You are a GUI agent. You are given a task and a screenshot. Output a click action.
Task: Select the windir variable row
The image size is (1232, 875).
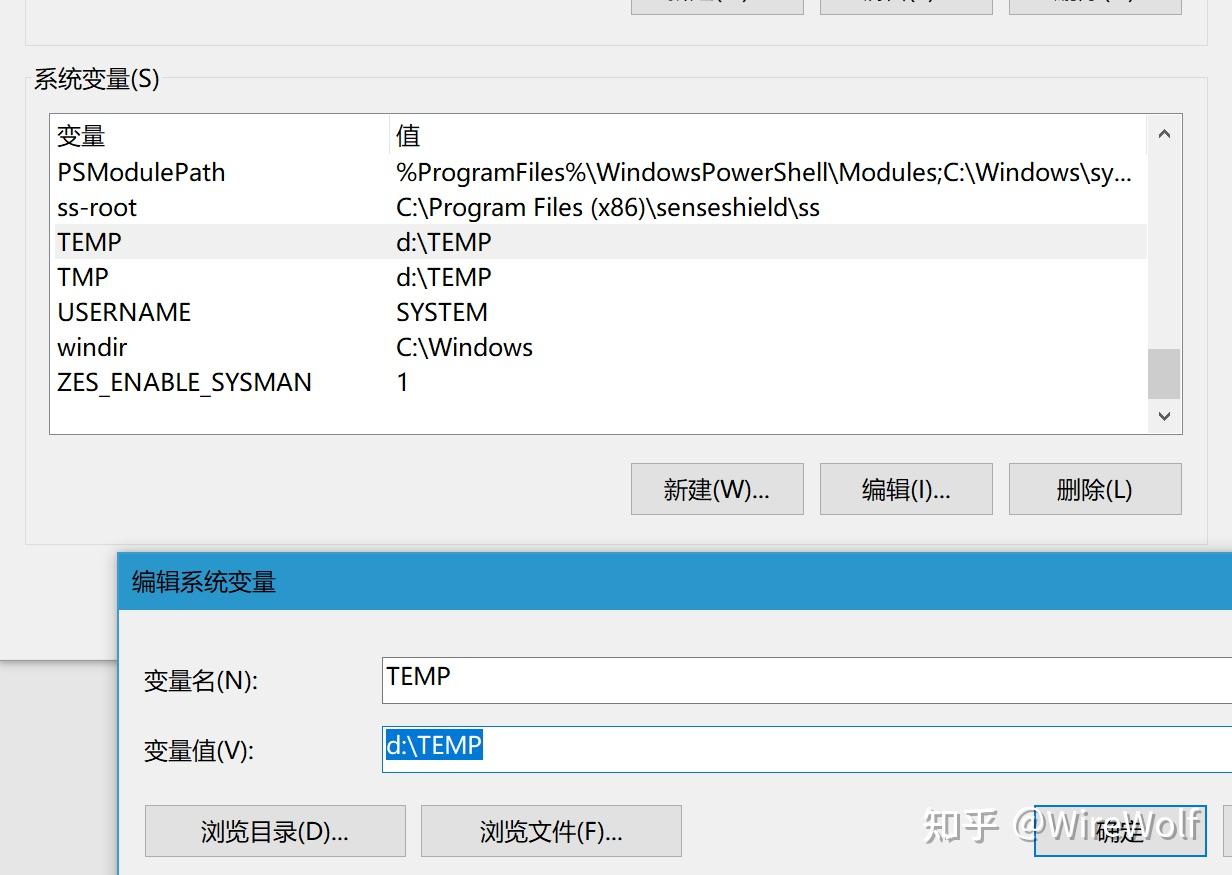300,347
